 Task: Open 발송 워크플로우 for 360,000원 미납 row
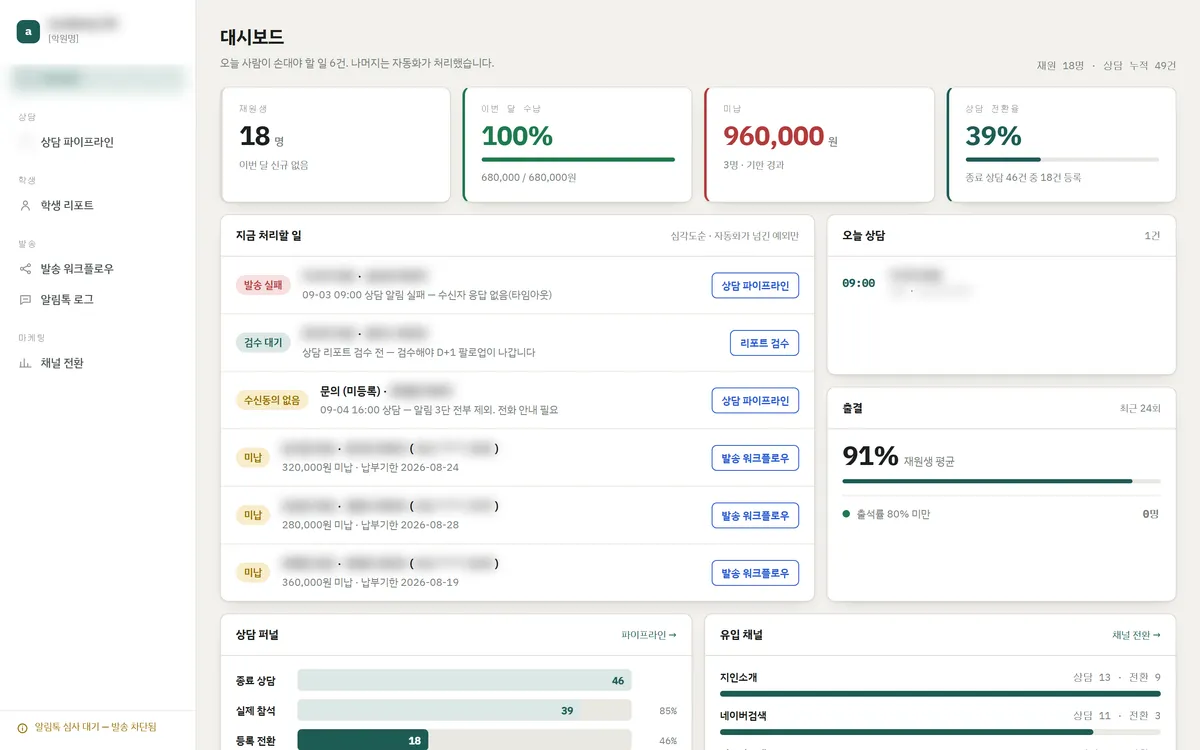755,573
